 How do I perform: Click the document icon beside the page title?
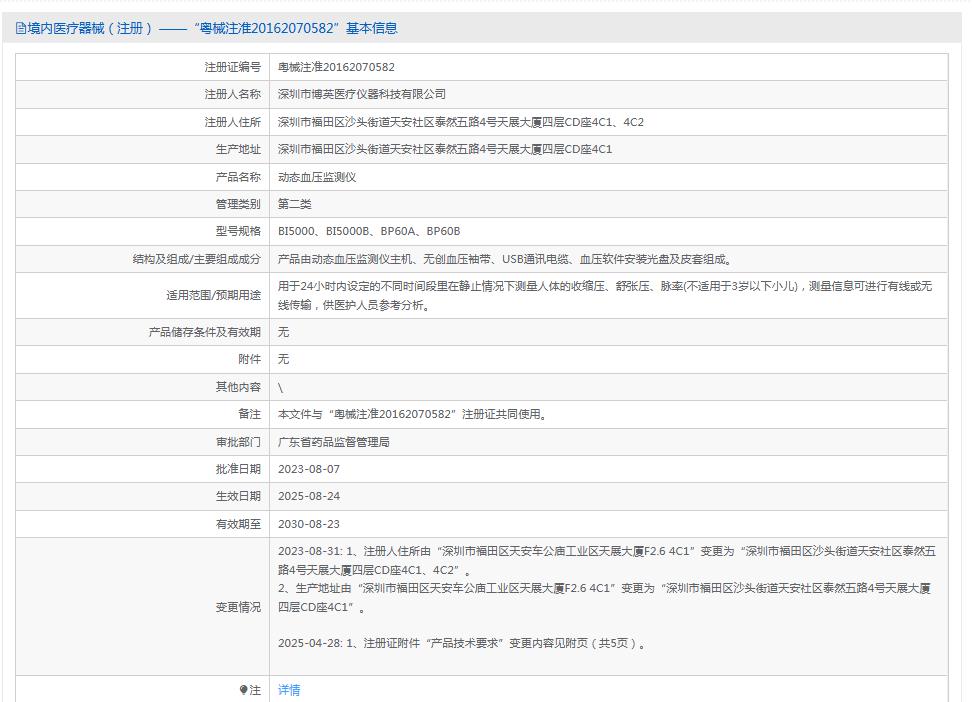[x=21, y=29]
